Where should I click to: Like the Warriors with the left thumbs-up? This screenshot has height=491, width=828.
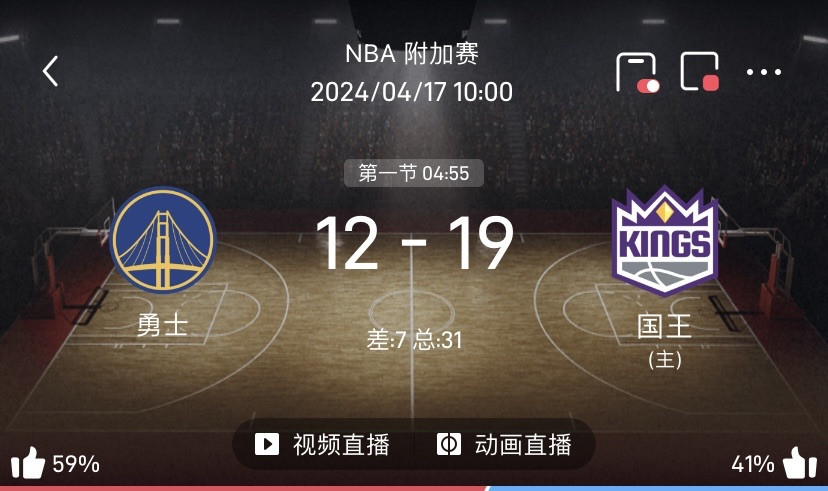28,463
